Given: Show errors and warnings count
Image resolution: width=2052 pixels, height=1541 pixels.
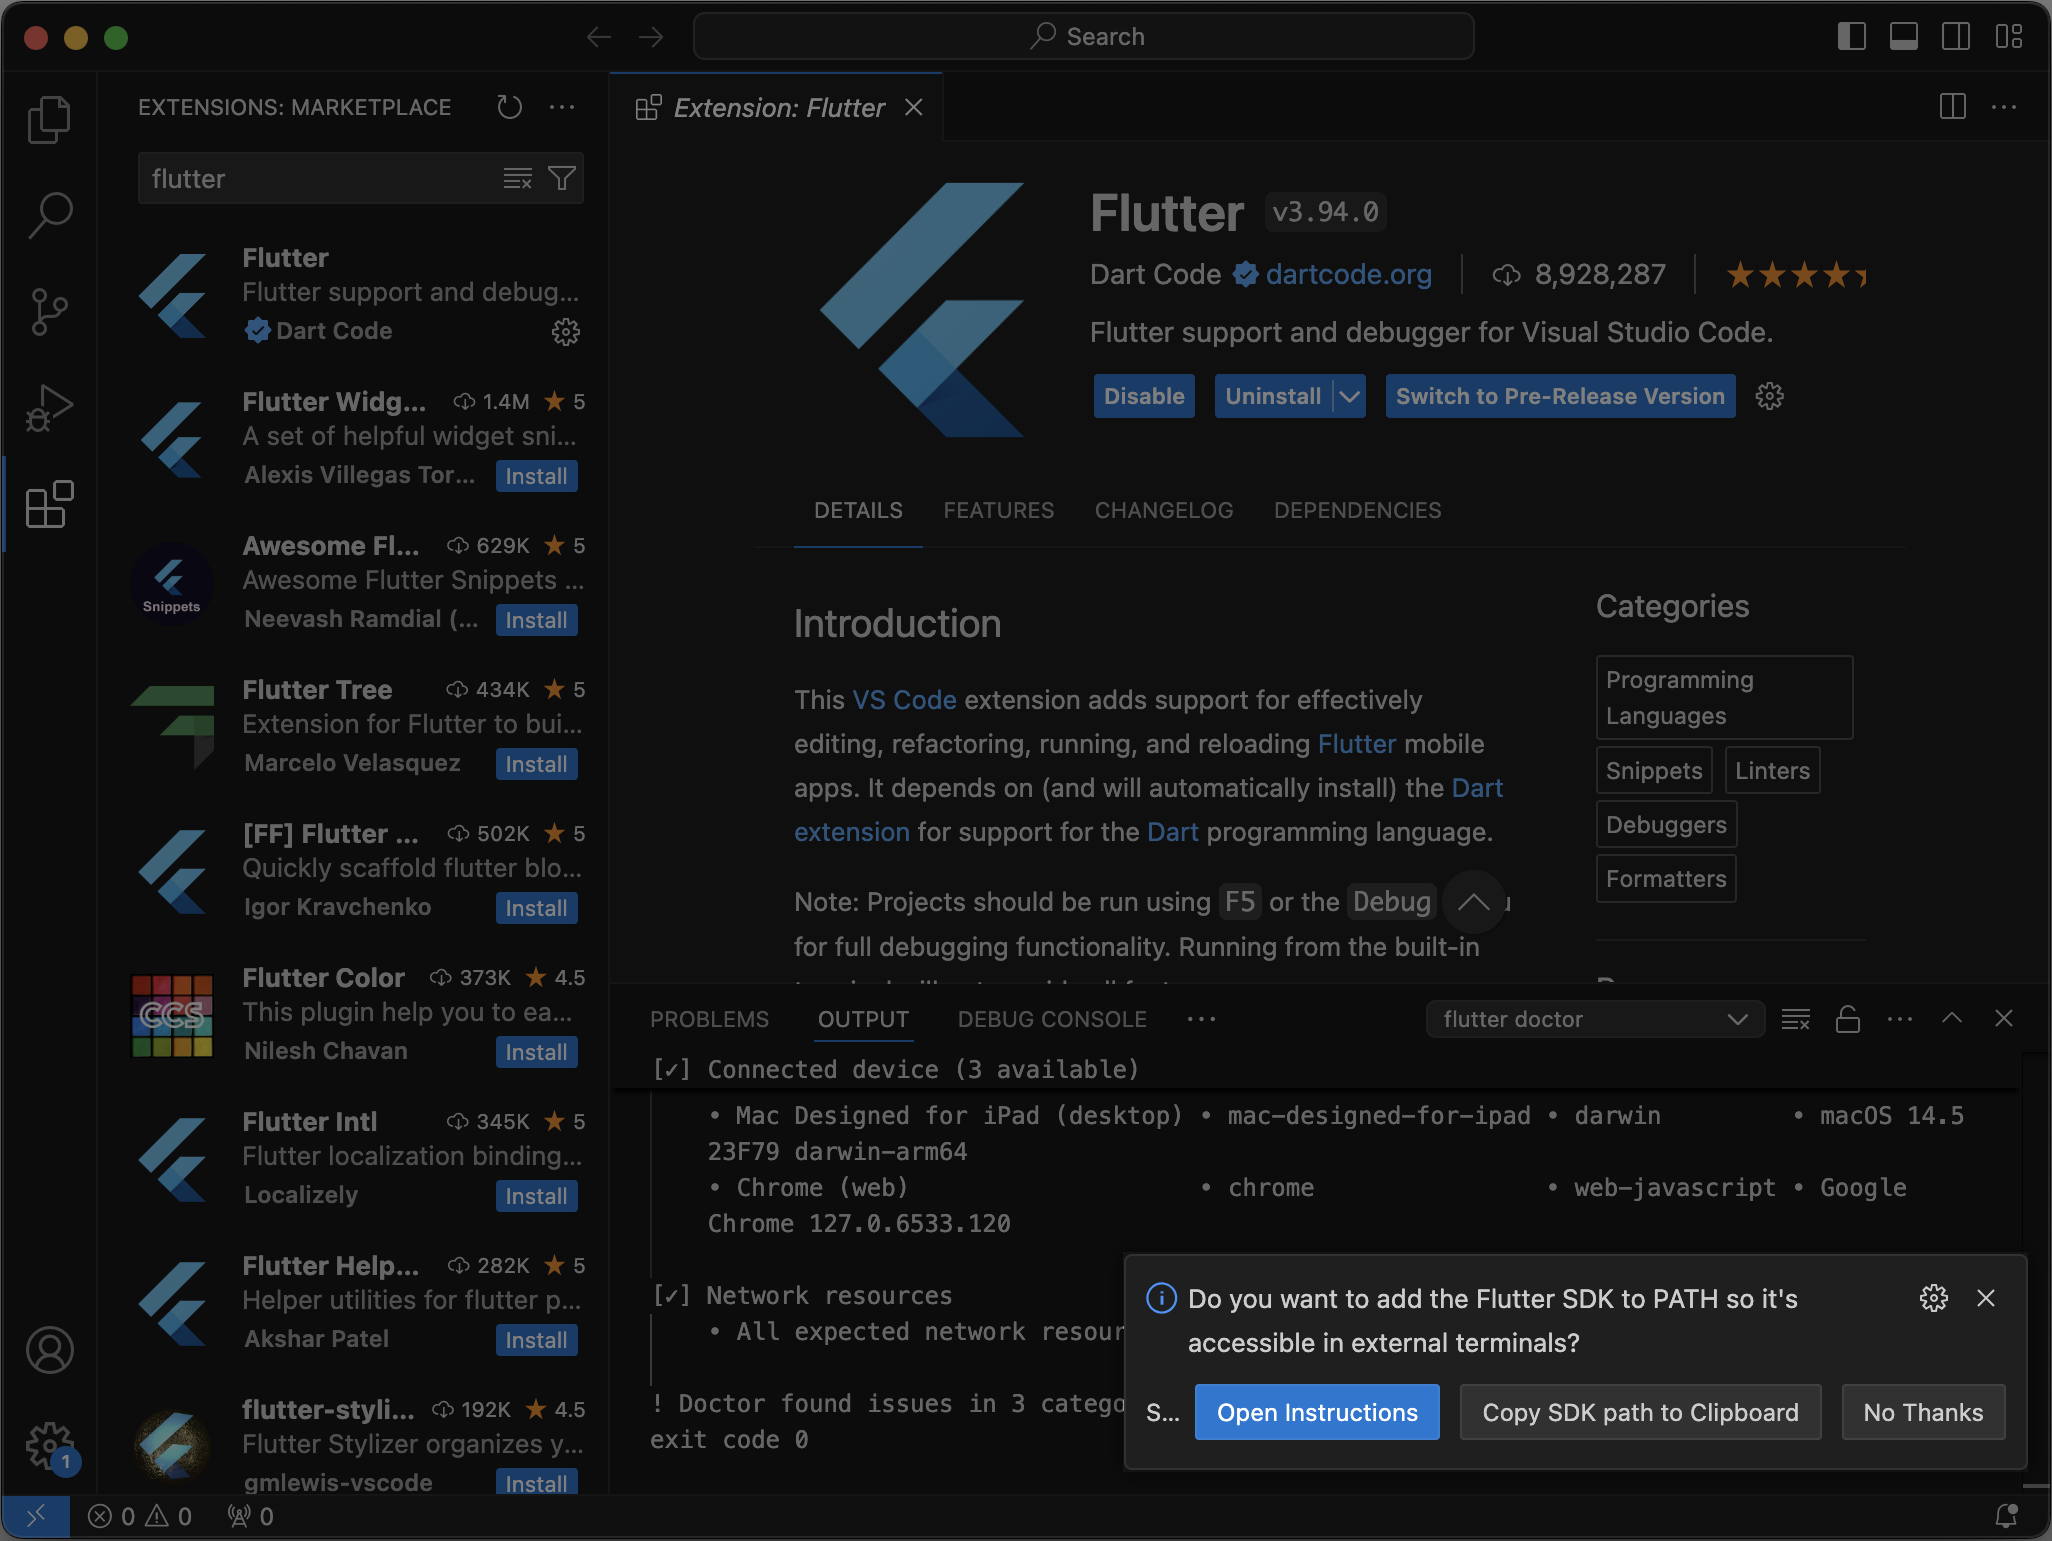Looking at the screenshot, I should (140, 1517).
